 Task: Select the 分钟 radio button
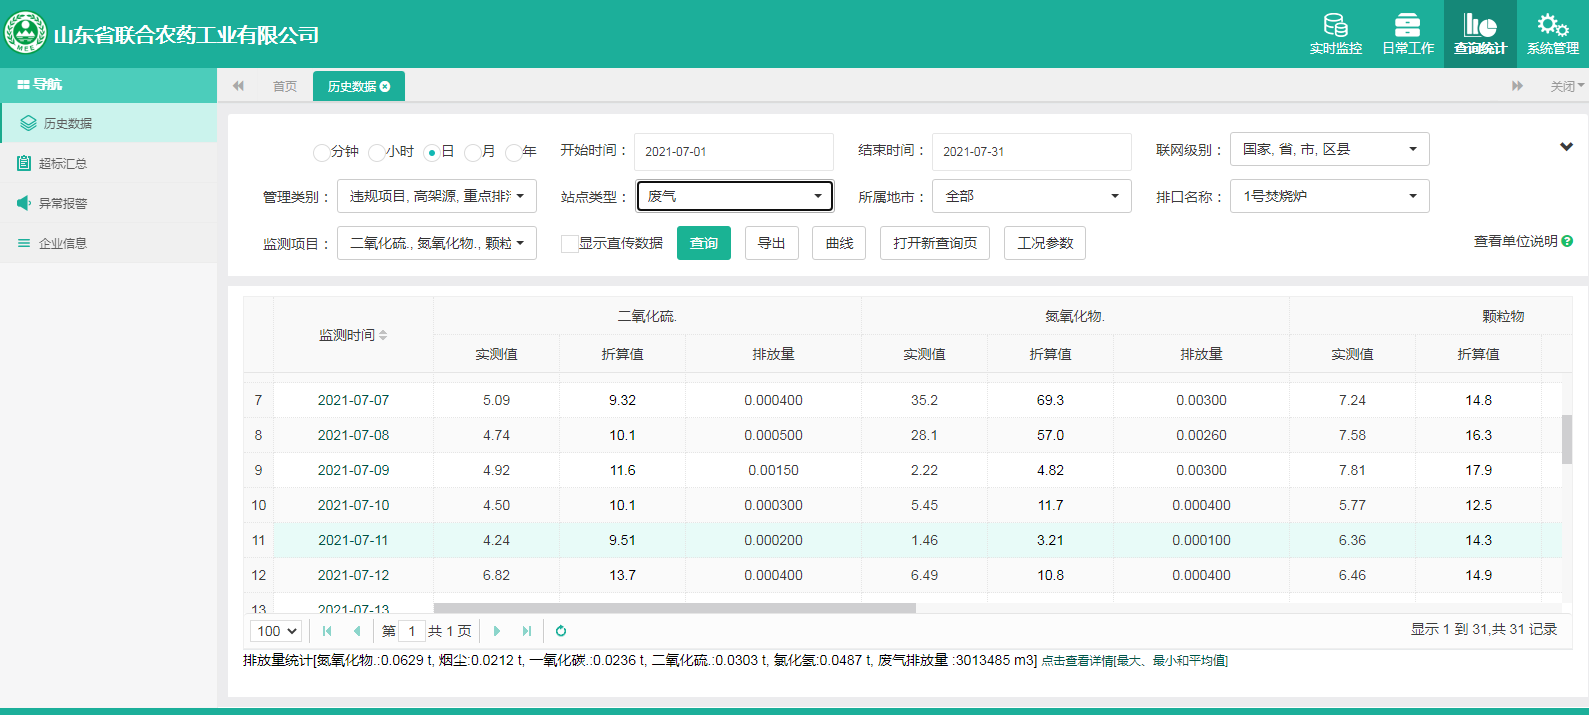(x=321, y=152)
